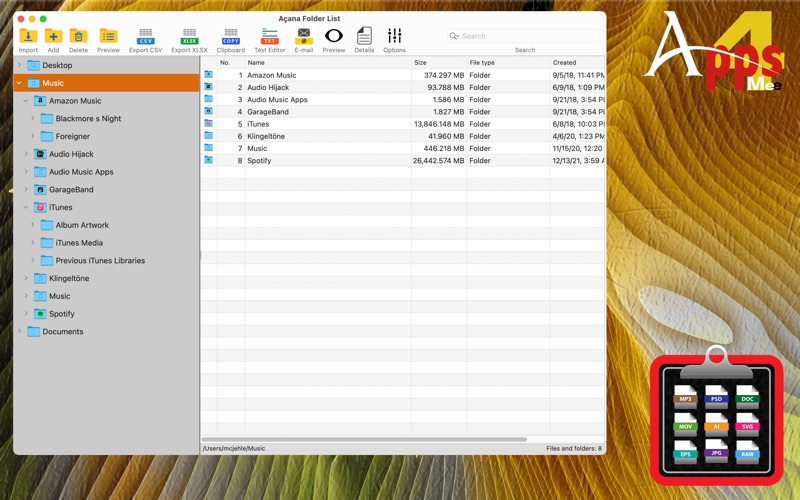Open the Text Editor icon
800x500 pixels.
269,37
